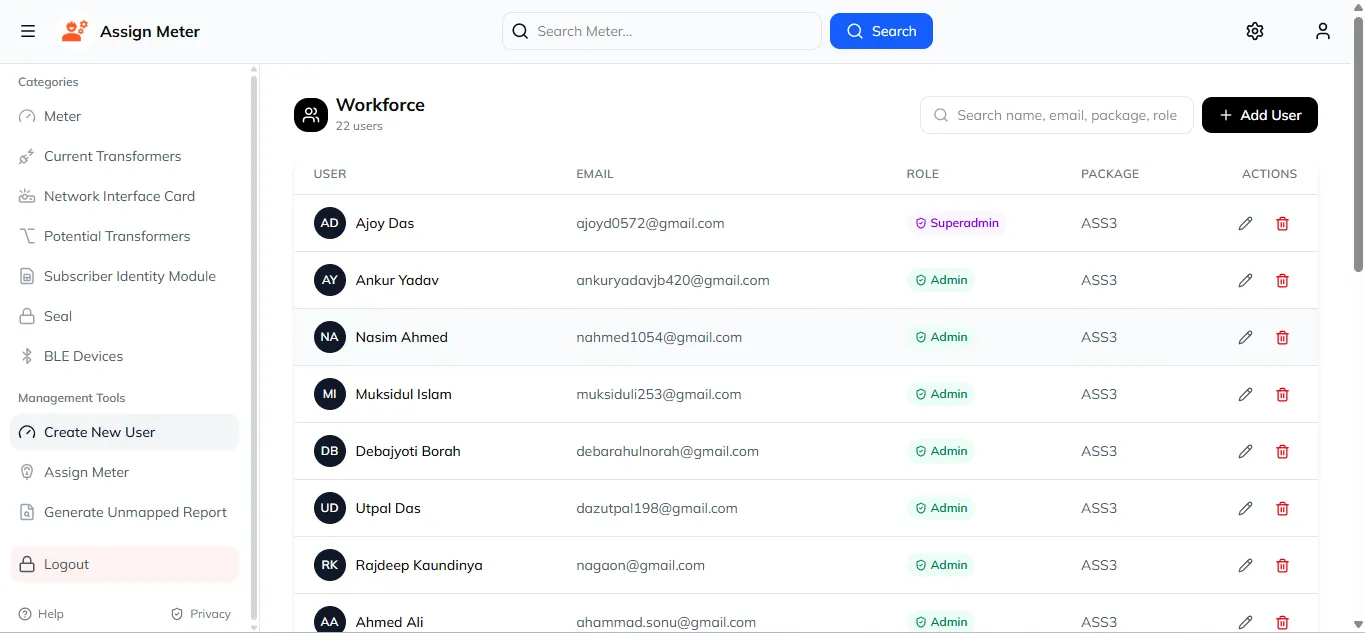Edit user Ankur Yadav

pos(1245,280)
